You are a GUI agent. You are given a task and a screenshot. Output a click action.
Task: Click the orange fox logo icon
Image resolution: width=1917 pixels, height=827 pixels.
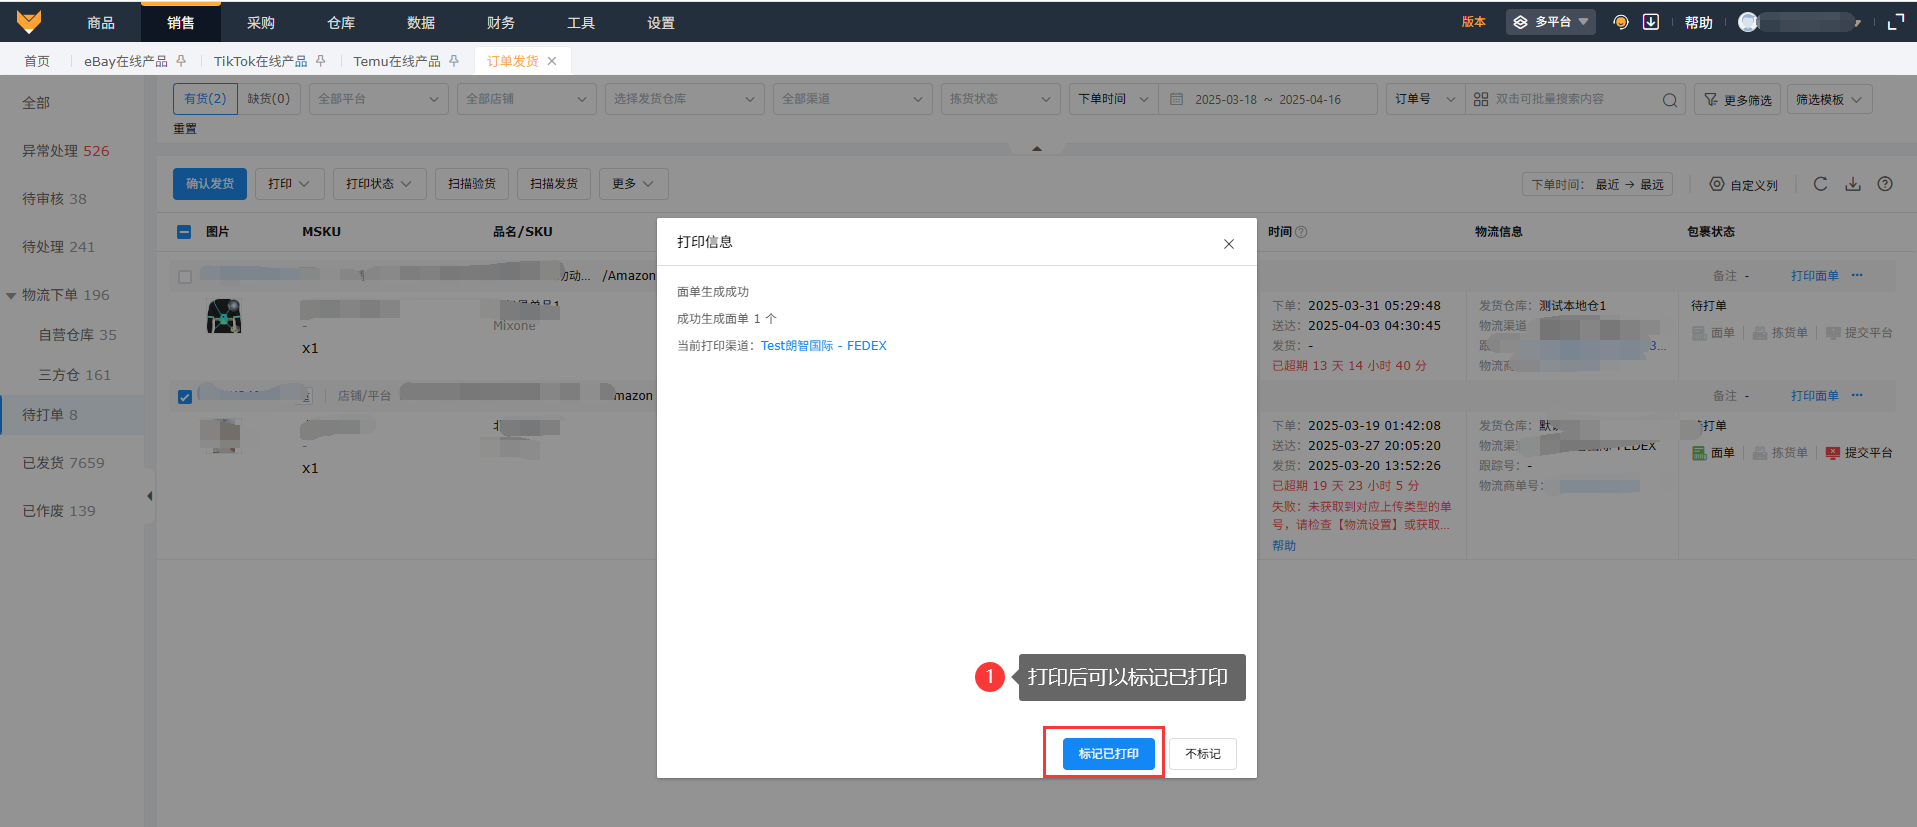pyautogui.click(x=29, y=21)
